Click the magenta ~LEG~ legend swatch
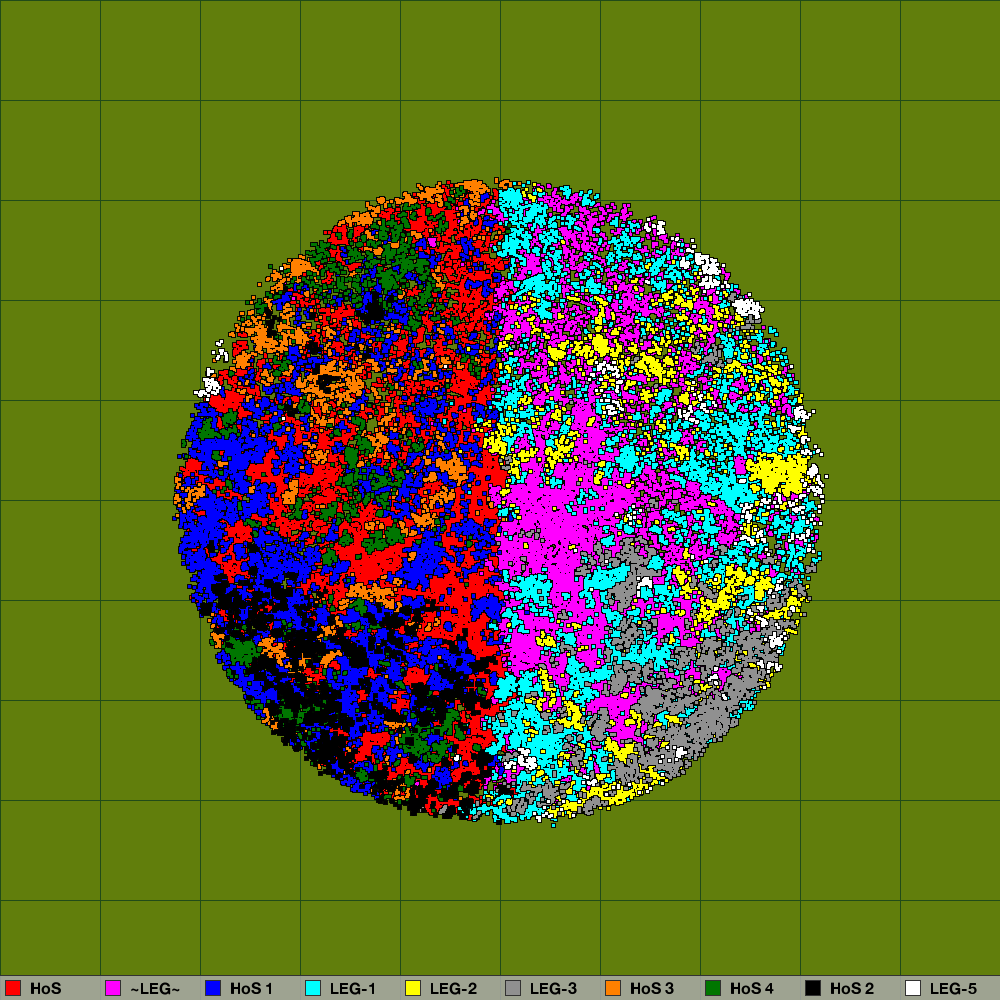This screenshot has height=1000, width=1000. 113,988
